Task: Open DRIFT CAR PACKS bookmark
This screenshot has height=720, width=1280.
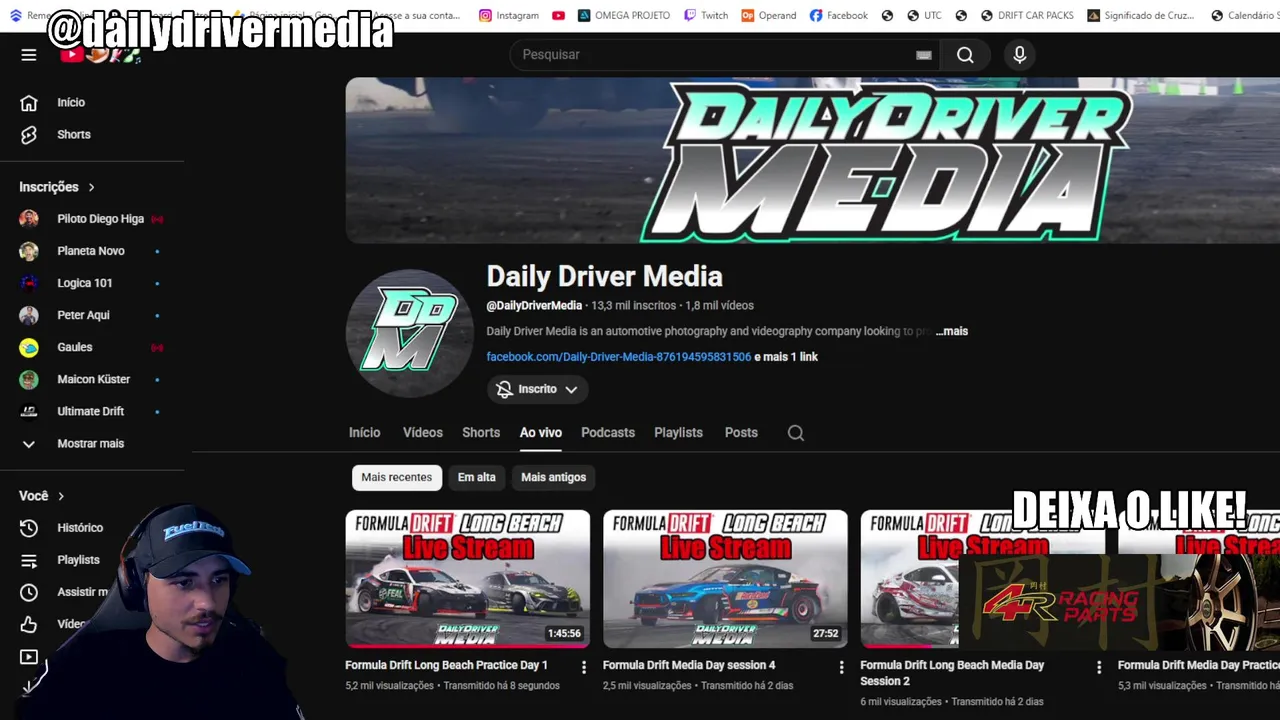Action: 1027,15
